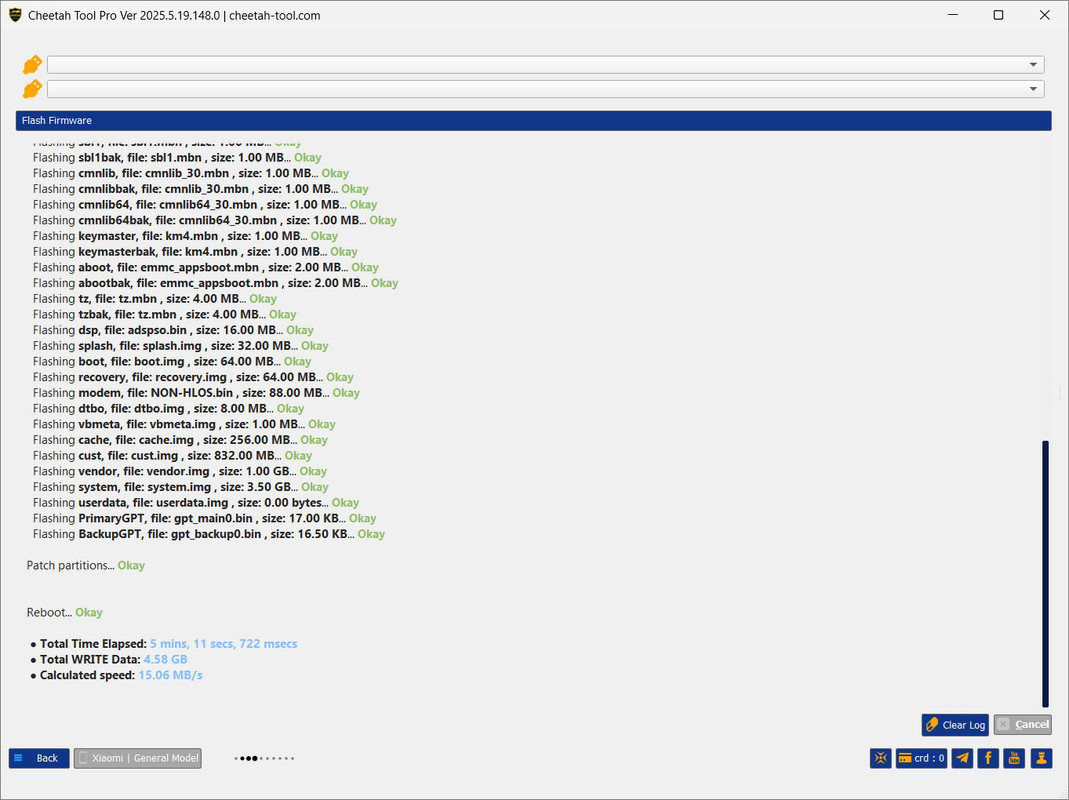
Task: Click the 'Flashing dtbo, file: dtbo.img' line
Action: pyautogui.click(x=168, y=409)
